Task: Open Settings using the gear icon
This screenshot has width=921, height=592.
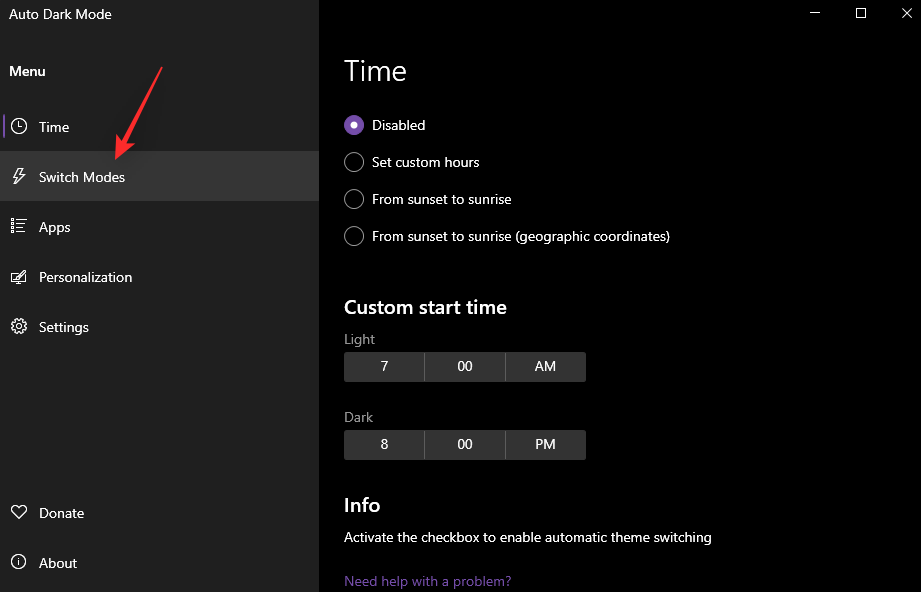Action: pos(18,326)
